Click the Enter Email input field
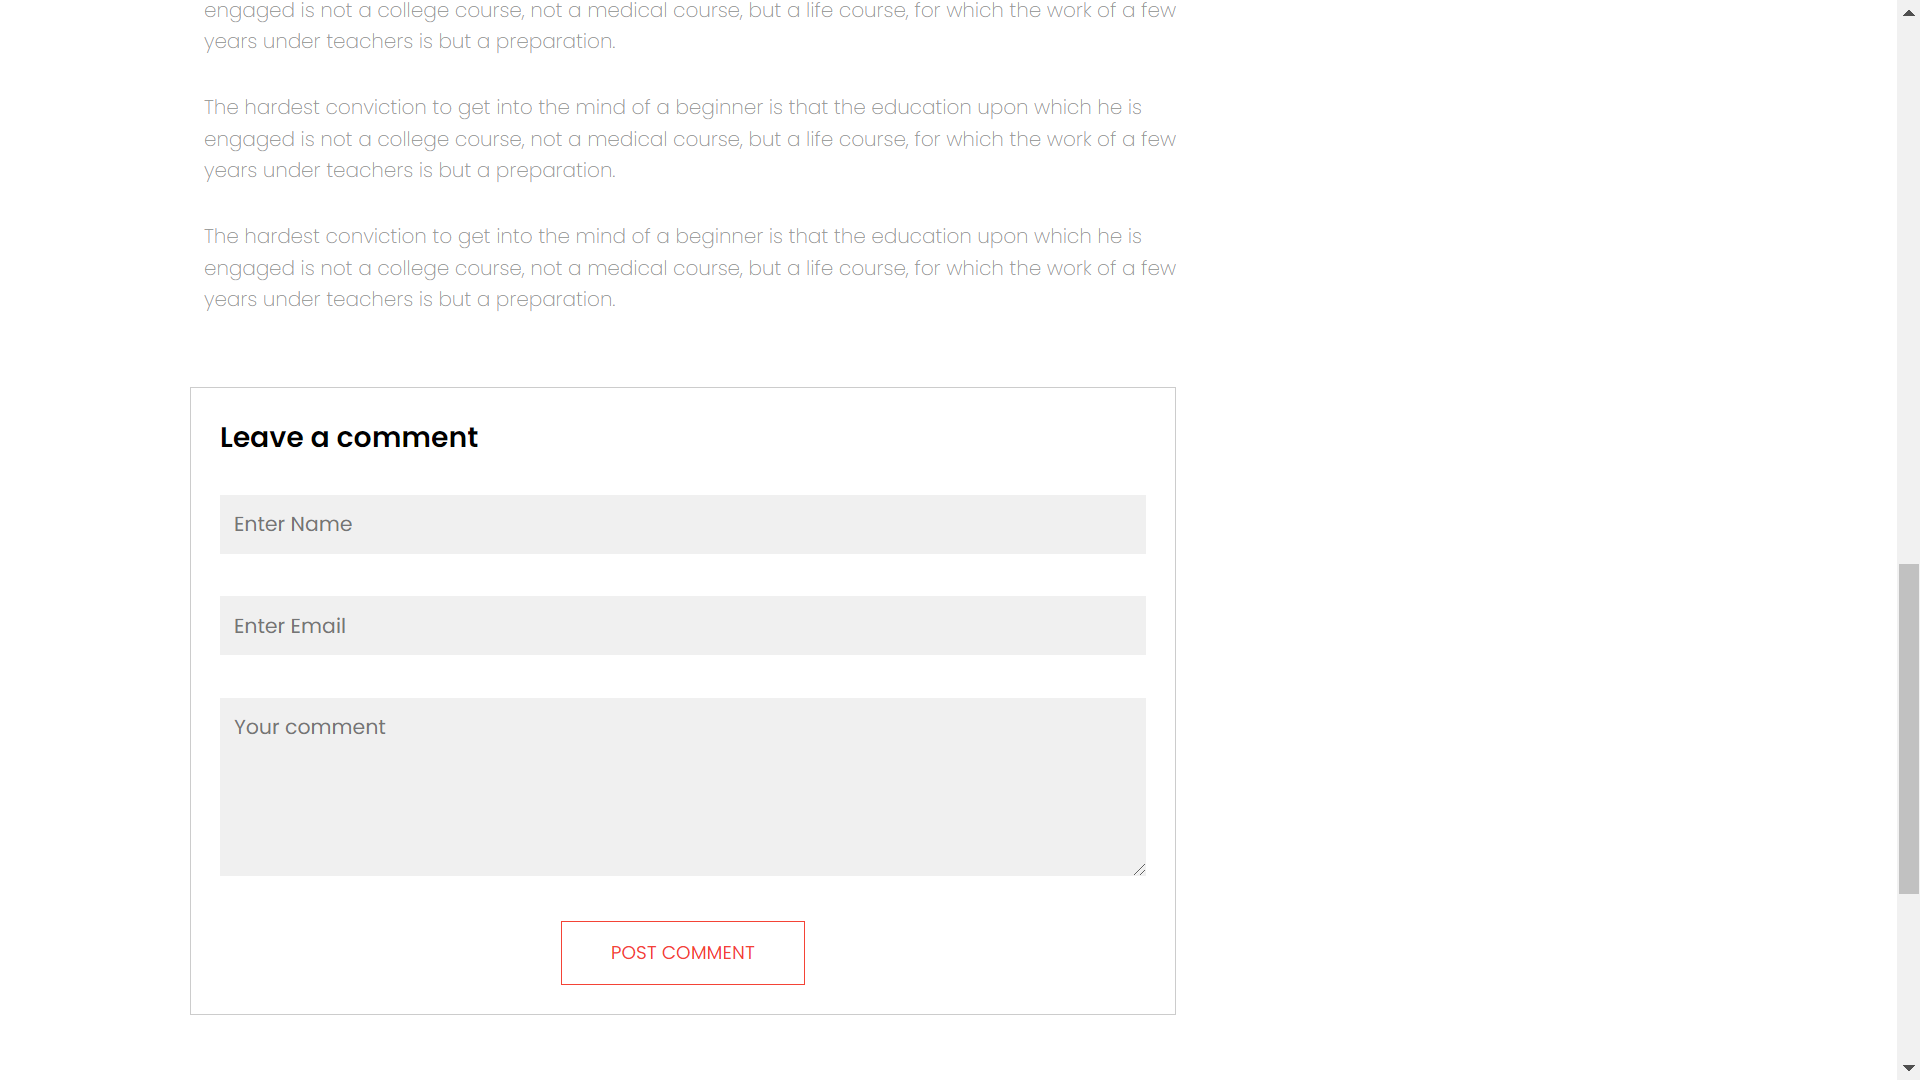1920x1080 pixels. tap(683, 625)
